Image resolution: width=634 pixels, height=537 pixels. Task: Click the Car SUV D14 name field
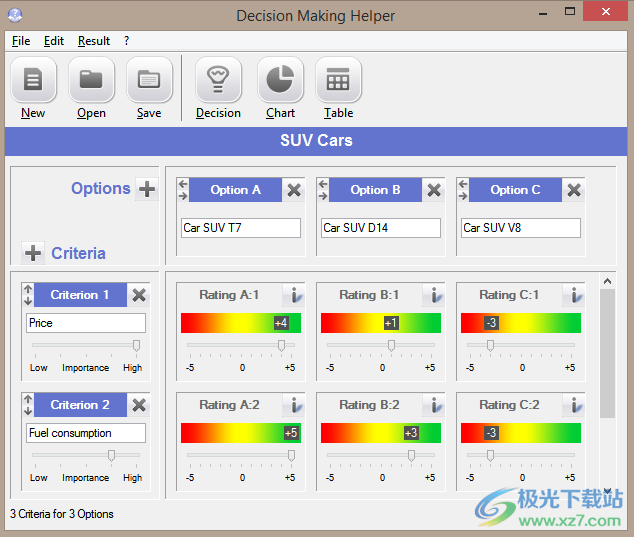380,228
